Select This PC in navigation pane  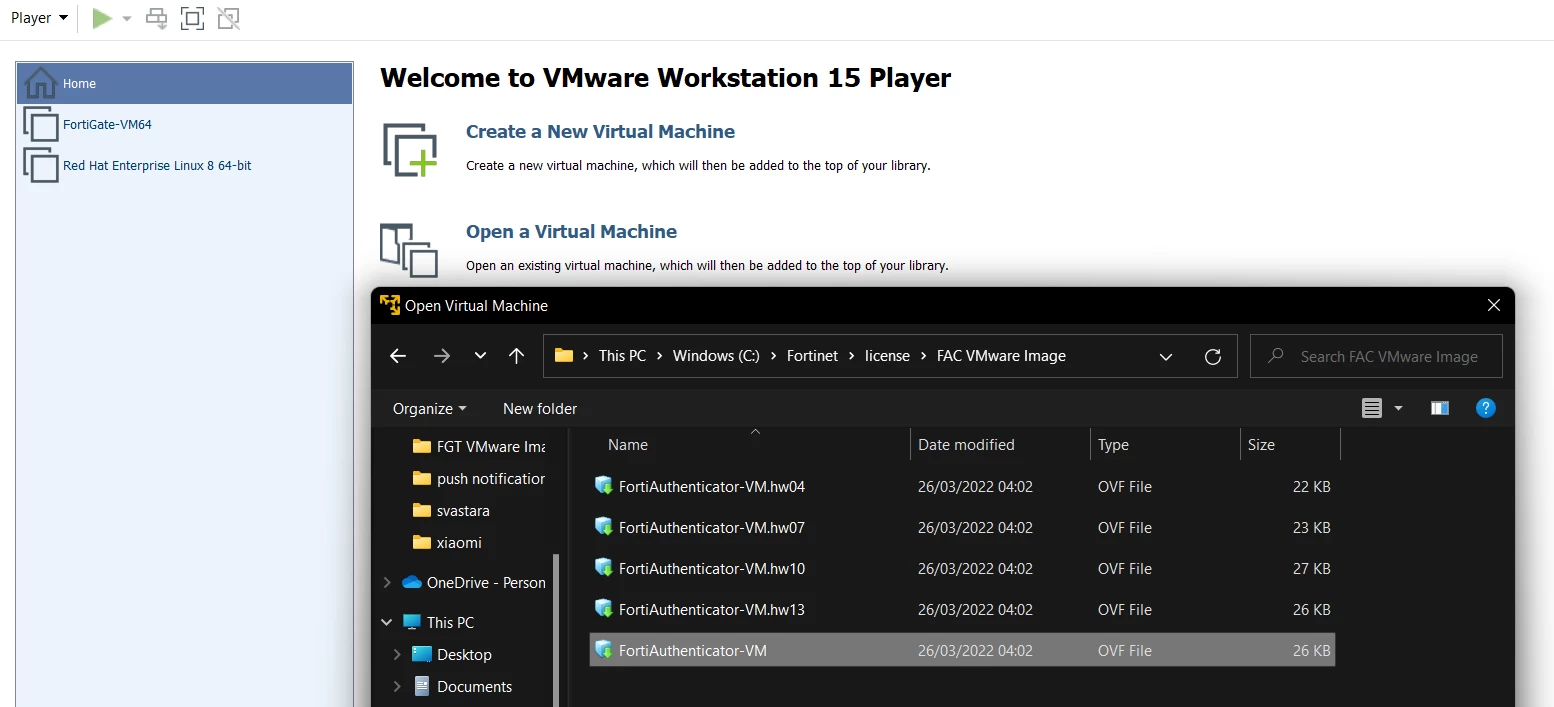[438, 622]
